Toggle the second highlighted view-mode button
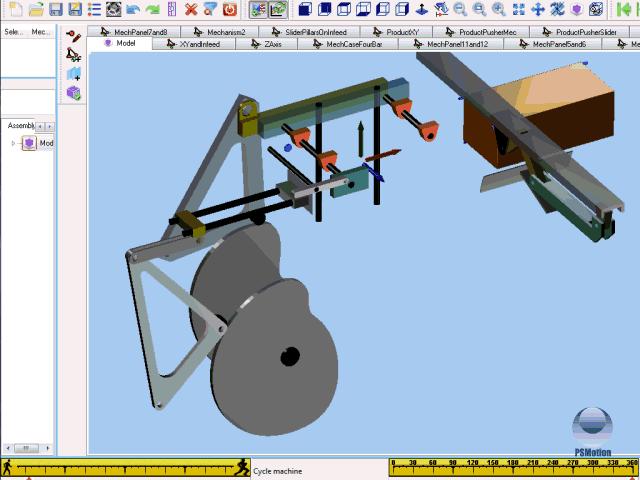The width and height of the screenshot is (640, 480). point(277,9)
